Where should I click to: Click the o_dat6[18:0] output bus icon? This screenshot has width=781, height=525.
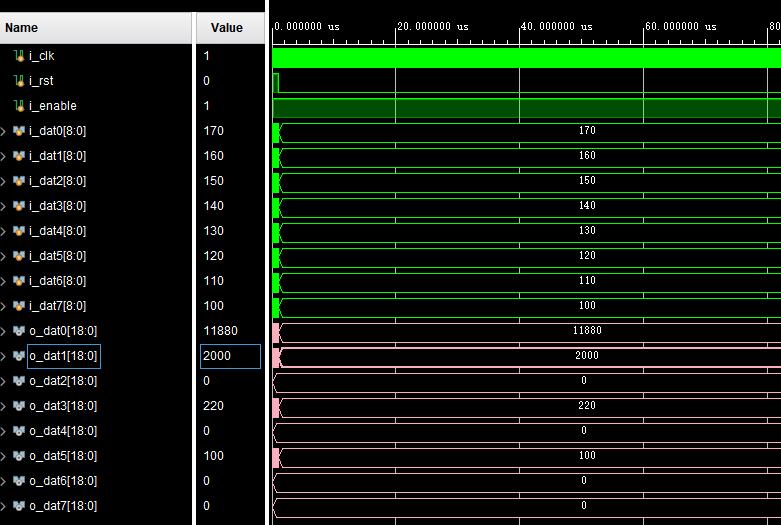pyautogui.click(x=19, y=480)
